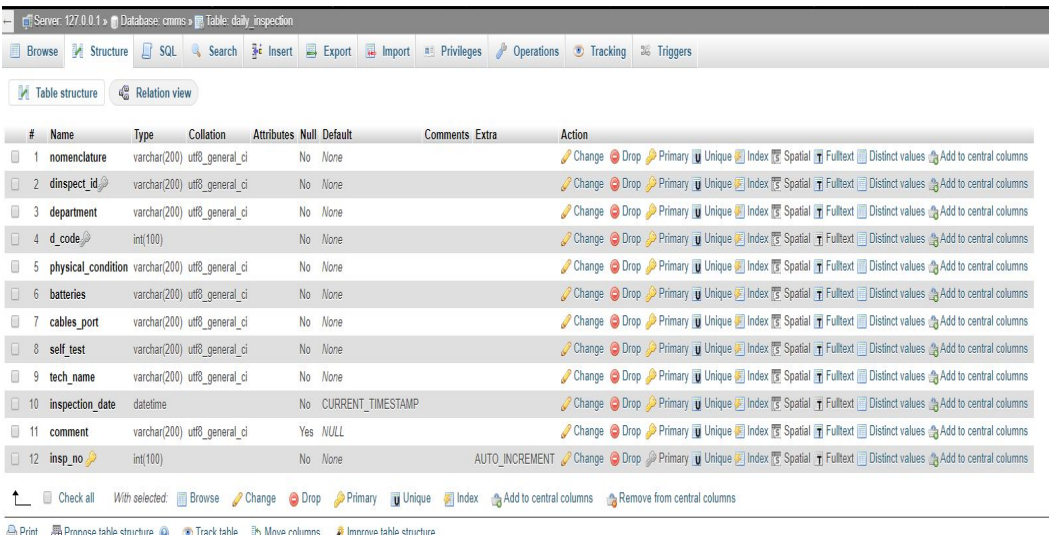
Task: Click the server icon in the breadcrumb
Action: click(x=27, y=21)
